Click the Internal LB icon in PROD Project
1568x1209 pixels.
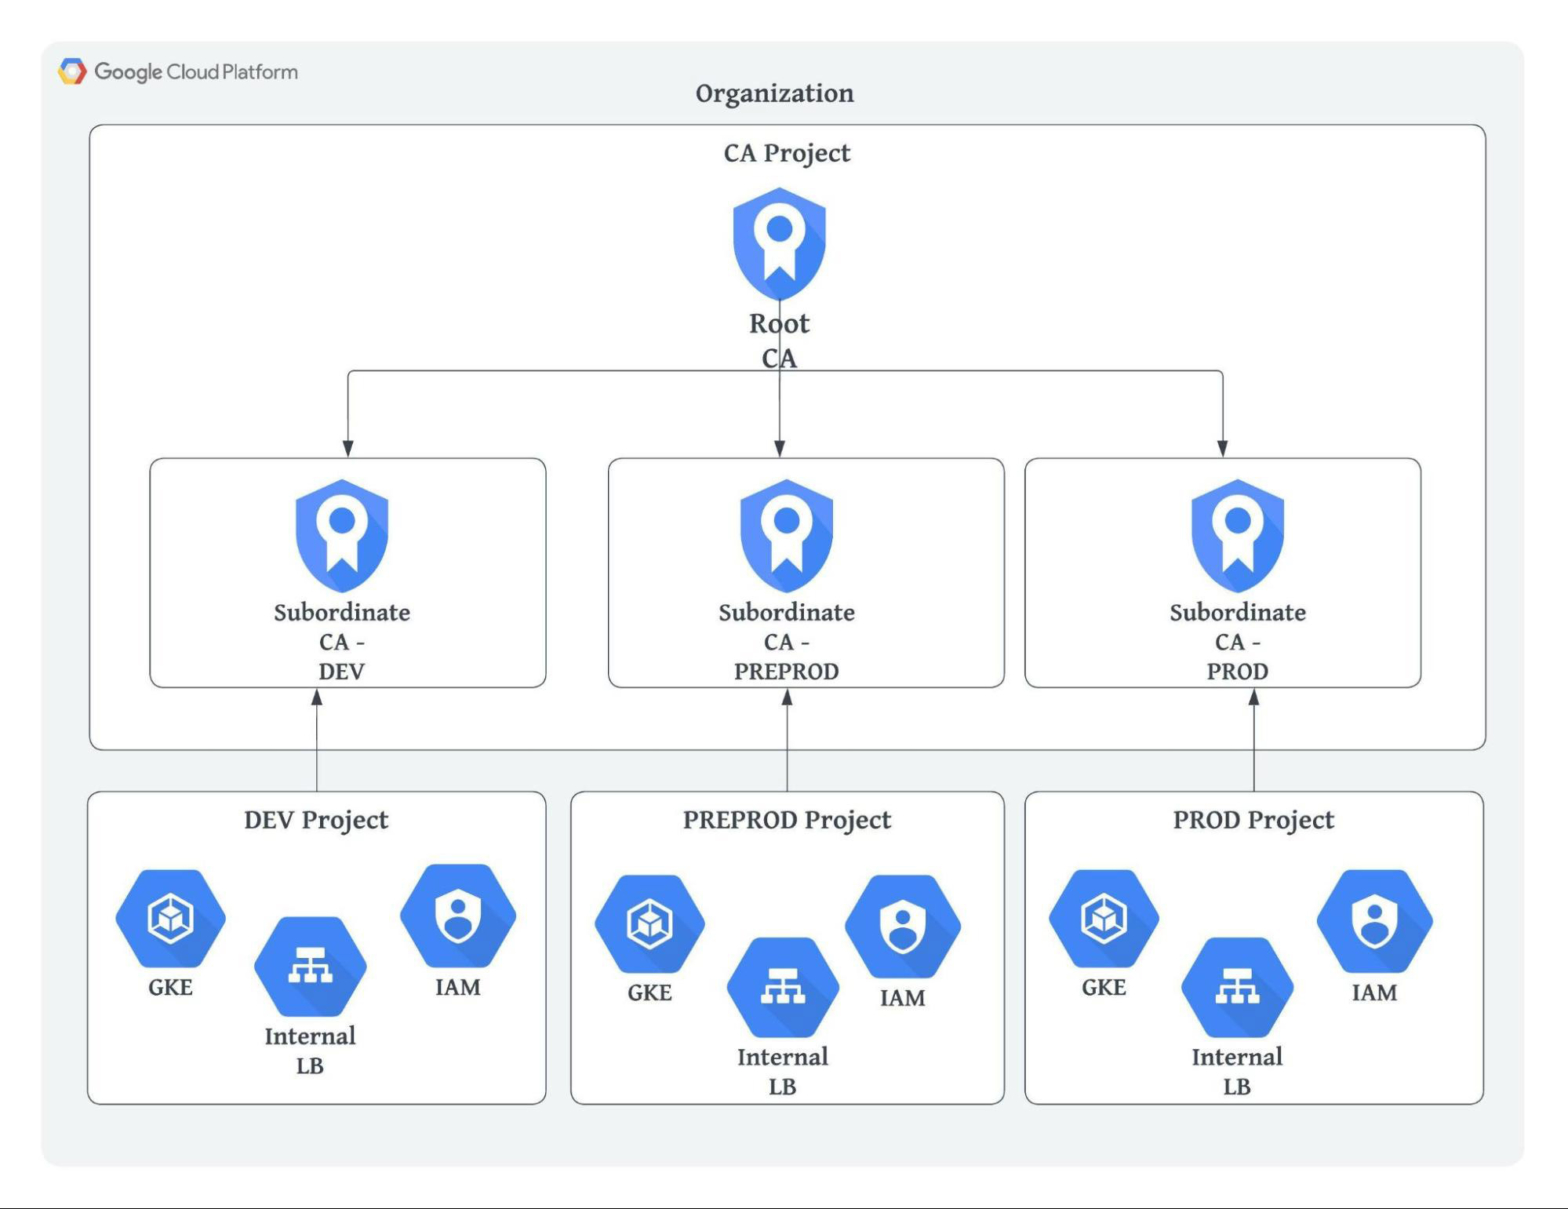[1237, 987]
